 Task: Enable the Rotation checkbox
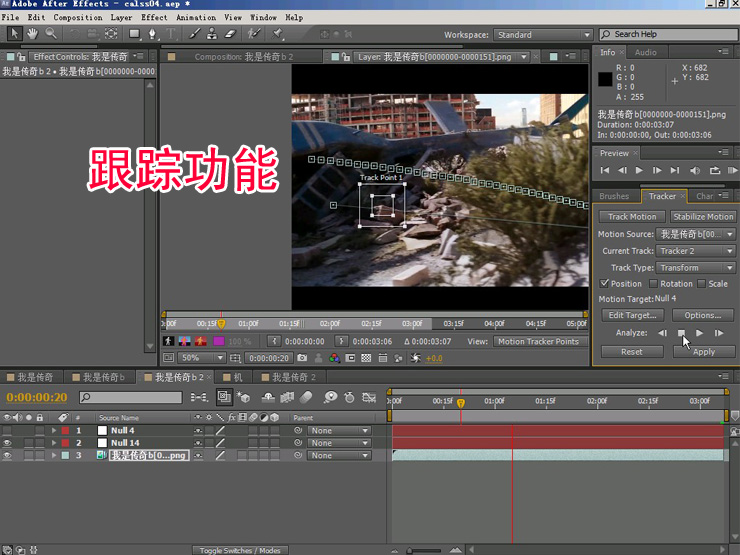[x=654, y=284]
